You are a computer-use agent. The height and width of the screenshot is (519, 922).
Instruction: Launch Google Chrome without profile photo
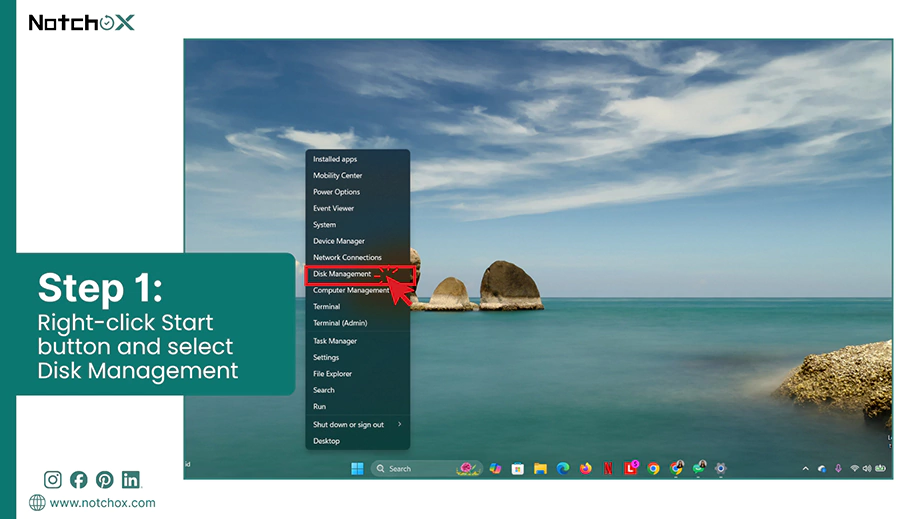(x=653, y=469)
